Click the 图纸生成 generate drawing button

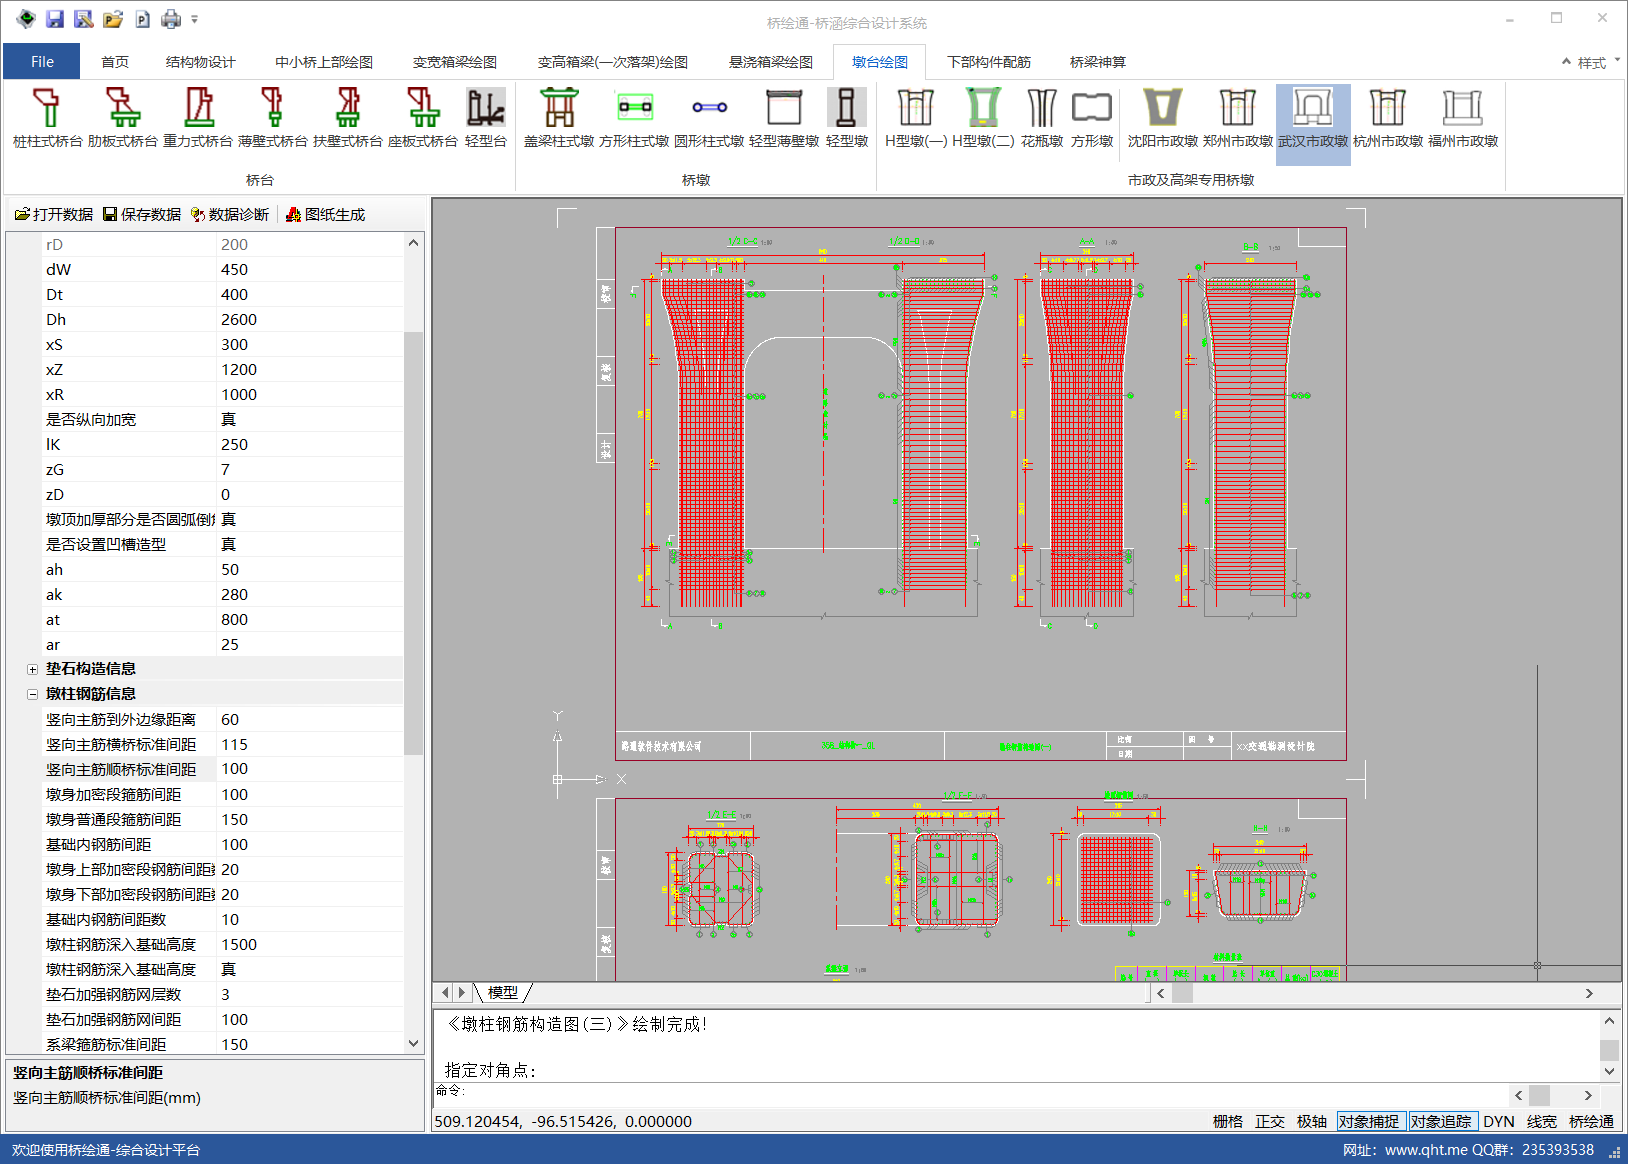(x=326, y=214)
